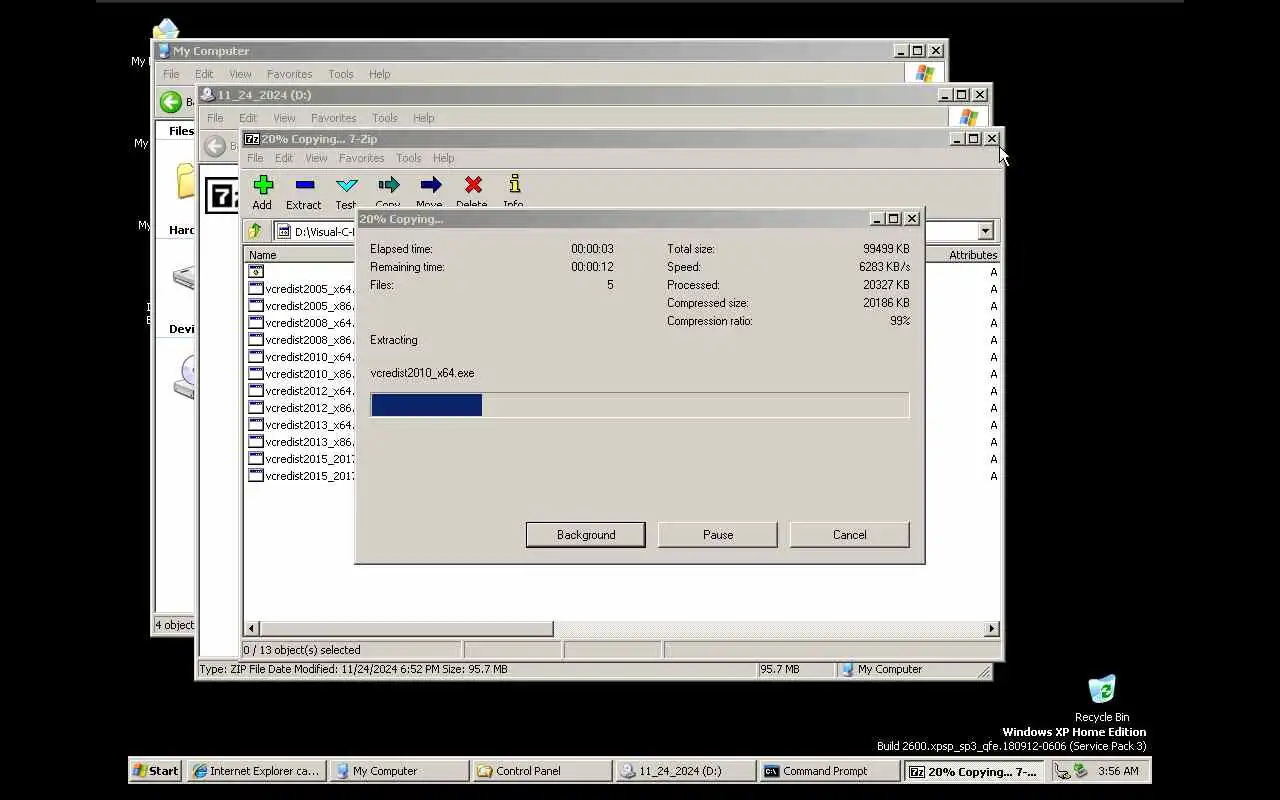Click the Info toolbar icon in 7-Zip
The image size is (1280, 800).
click(x=514, y=185)
